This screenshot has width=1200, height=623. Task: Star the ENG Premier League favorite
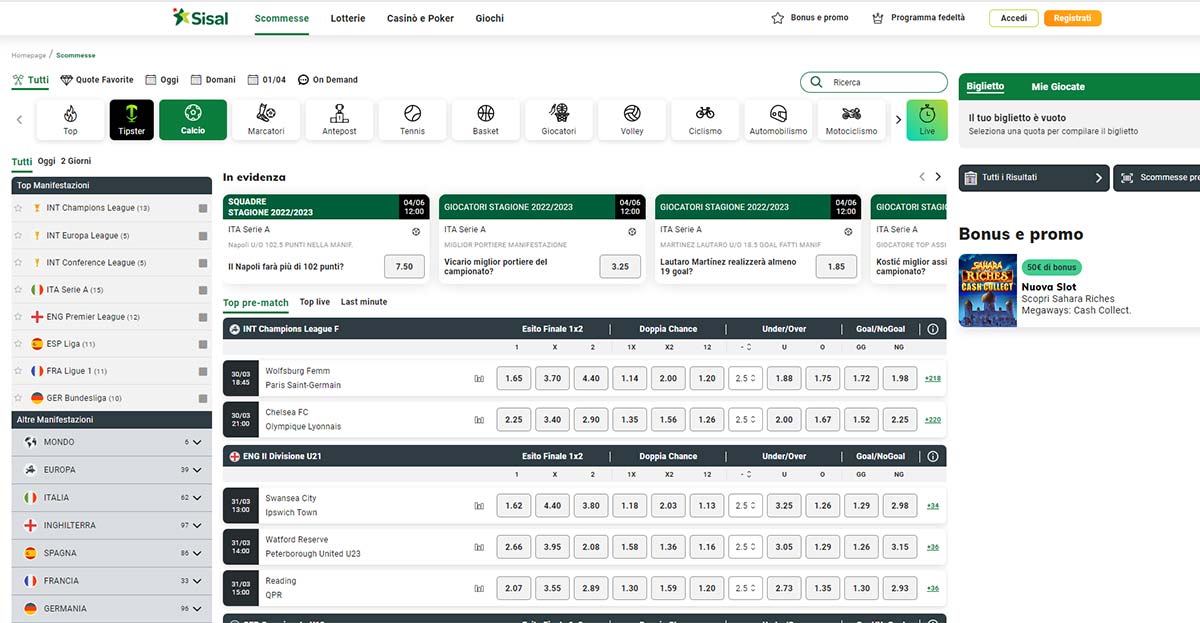18,317
